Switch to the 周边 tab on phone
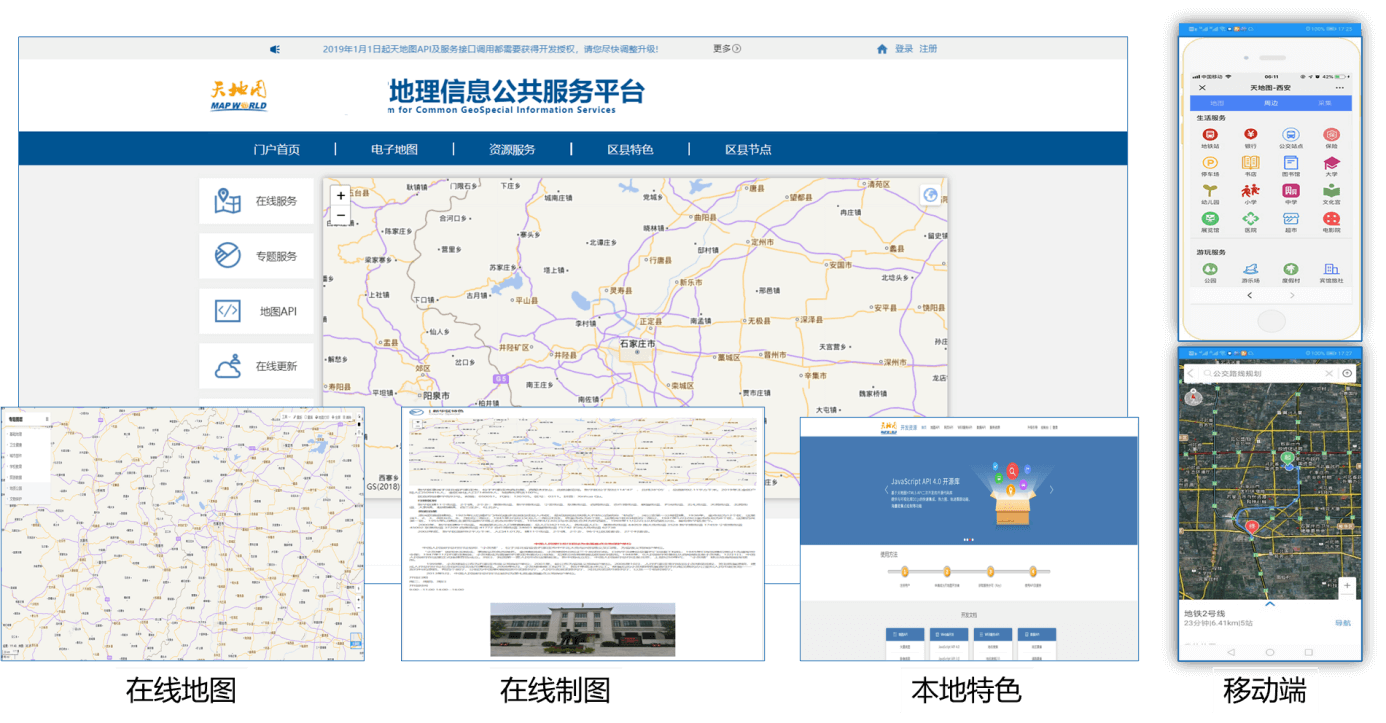 pyautogui.click(x=1271, y=103)
